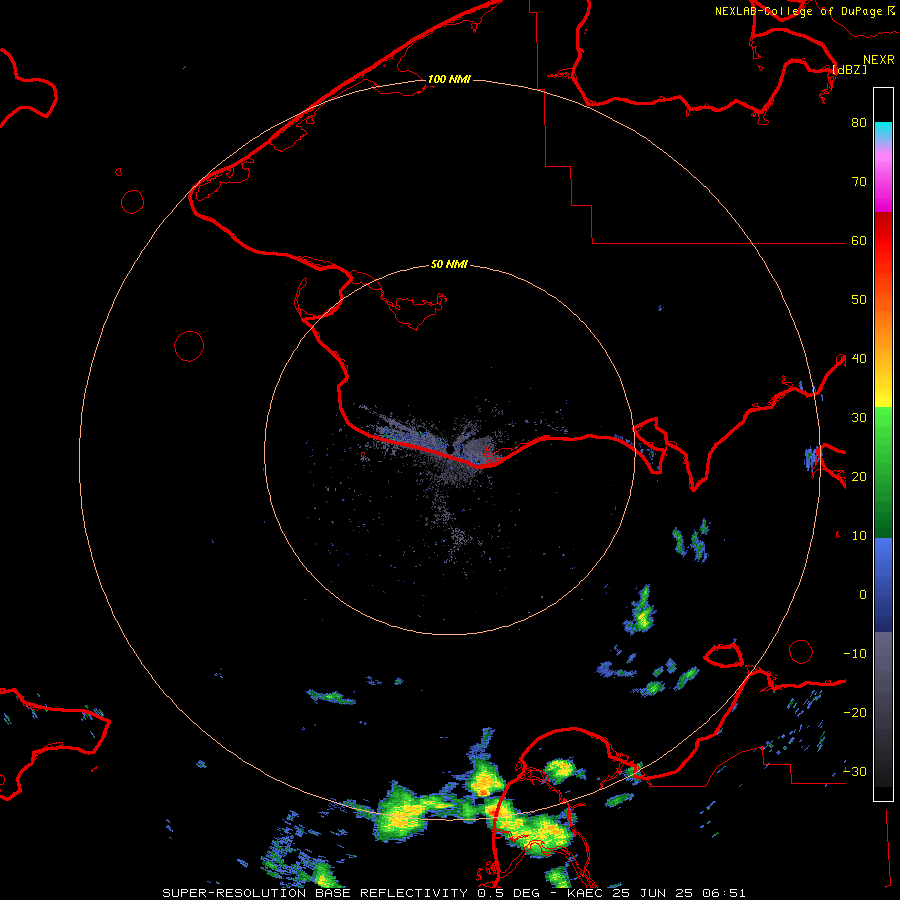Click the 30 value on the dBZ scale
Image resolution: width=900 pixels, height=900 pixels.
pos(859,417)
